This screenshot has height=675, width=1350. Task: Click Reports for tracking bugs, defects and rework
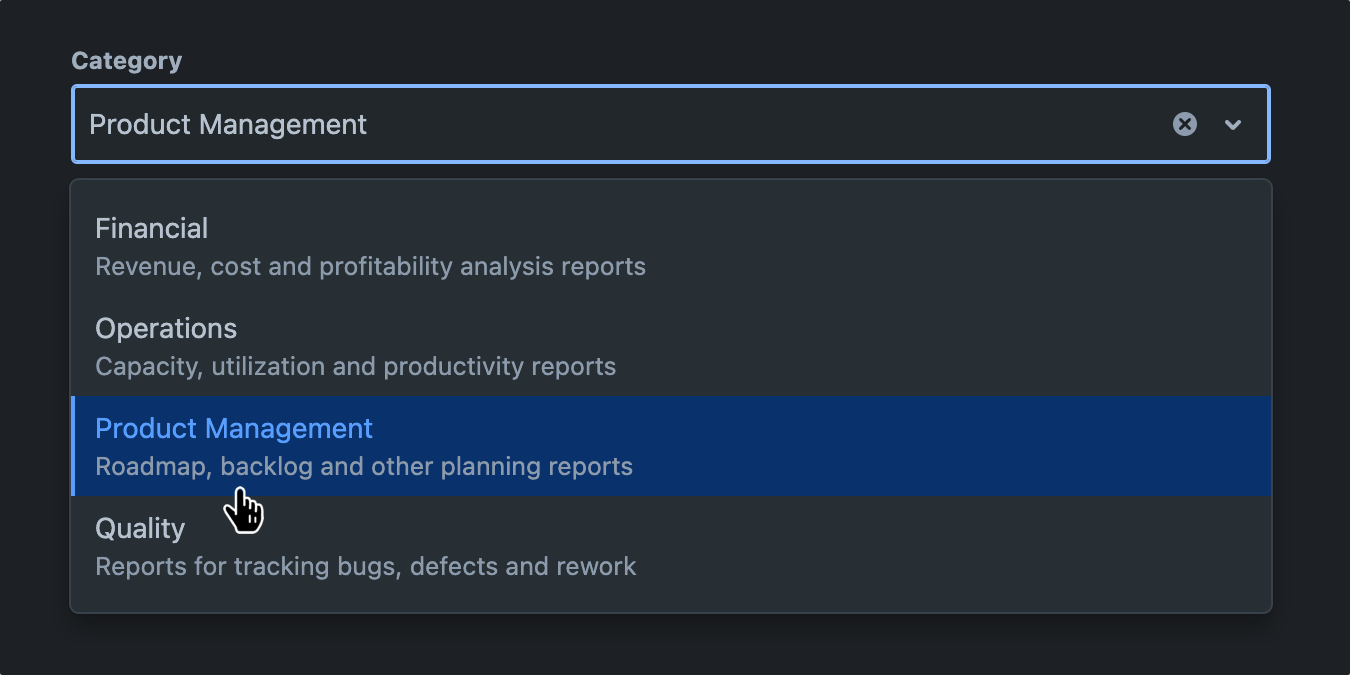coord(365,566)
